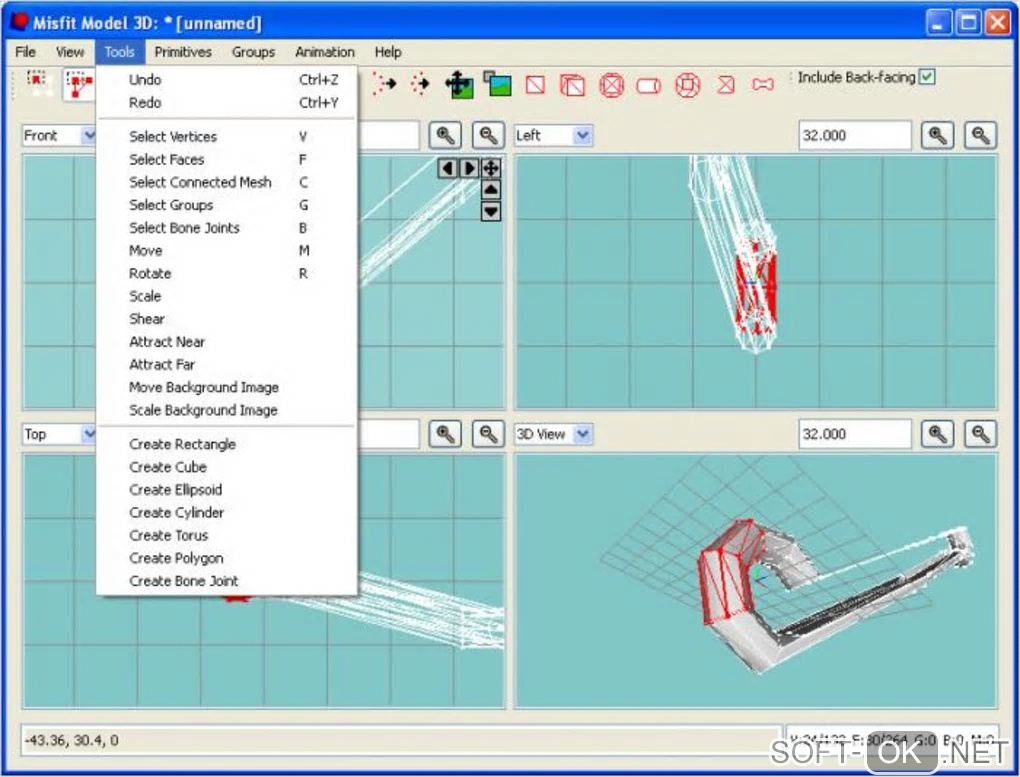Zoom in on the 3D View viewport

[937, 434]
